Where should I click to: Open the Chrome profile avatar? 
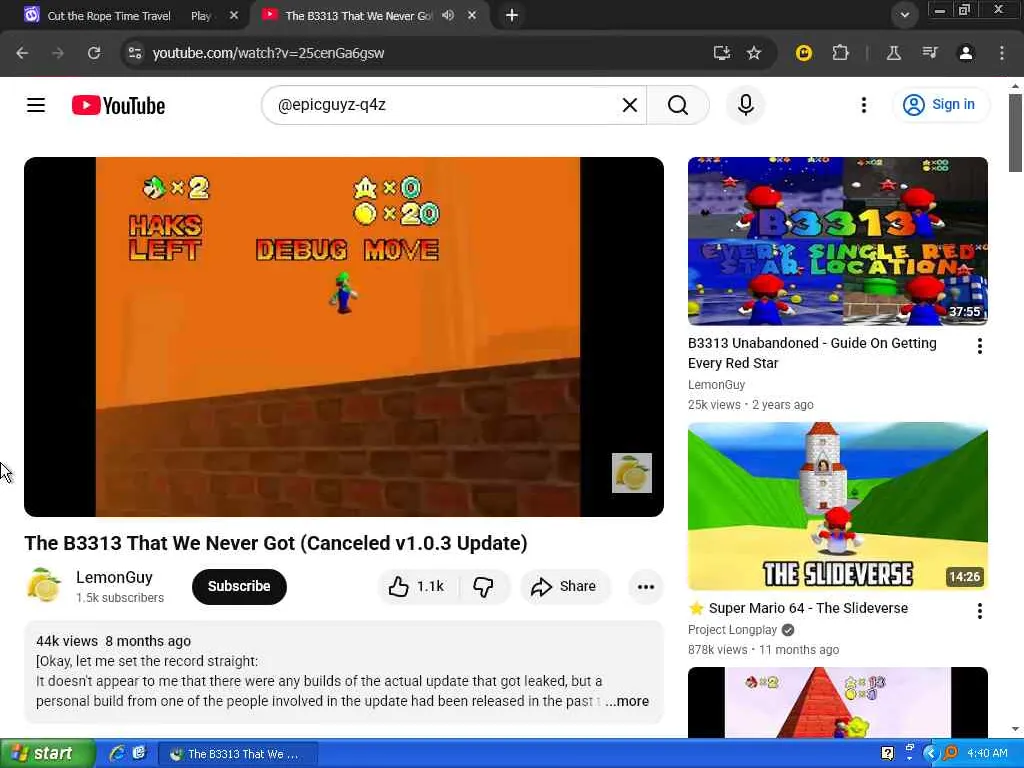click(966, 53)
